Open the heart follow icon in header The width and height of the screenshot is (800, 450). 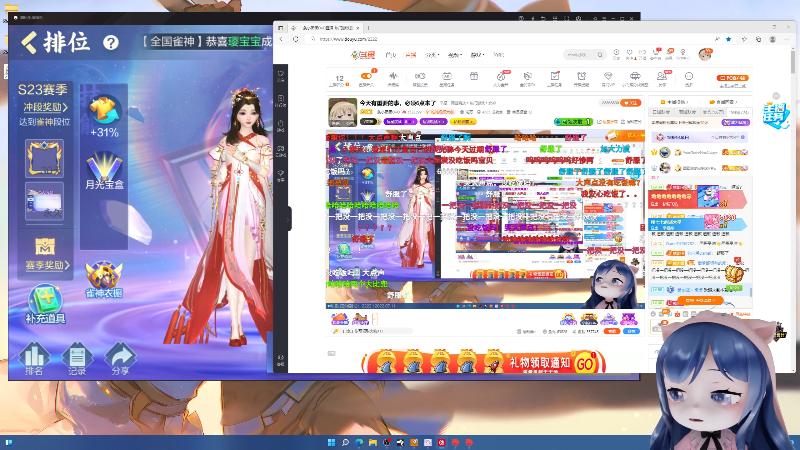click(630, 54)
